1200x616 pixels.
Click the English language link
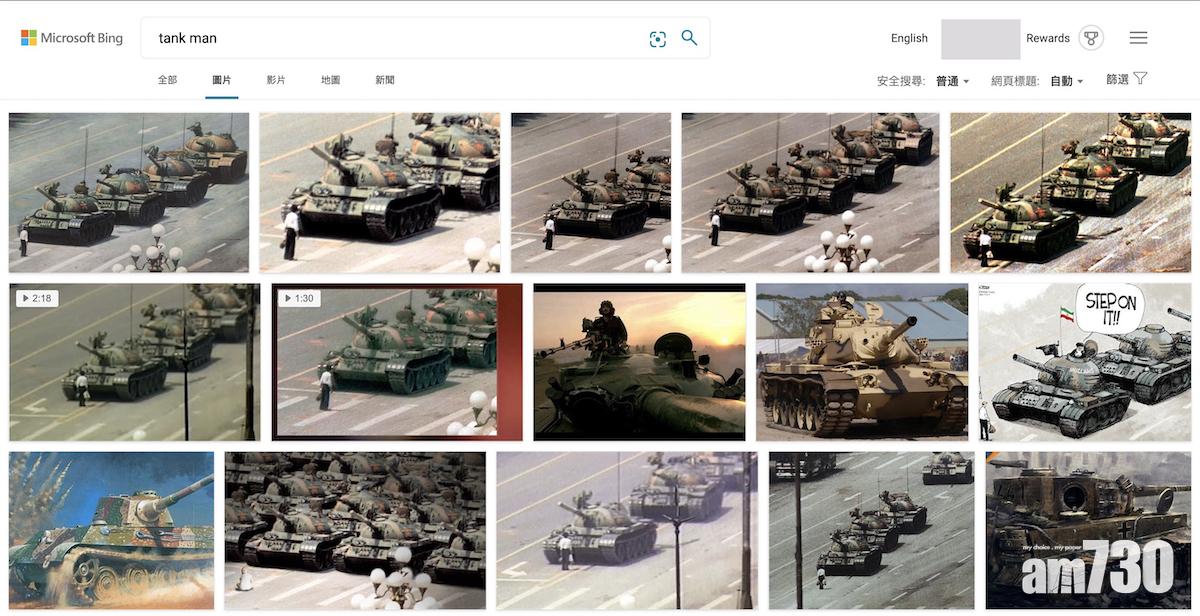tap(909, 38)
